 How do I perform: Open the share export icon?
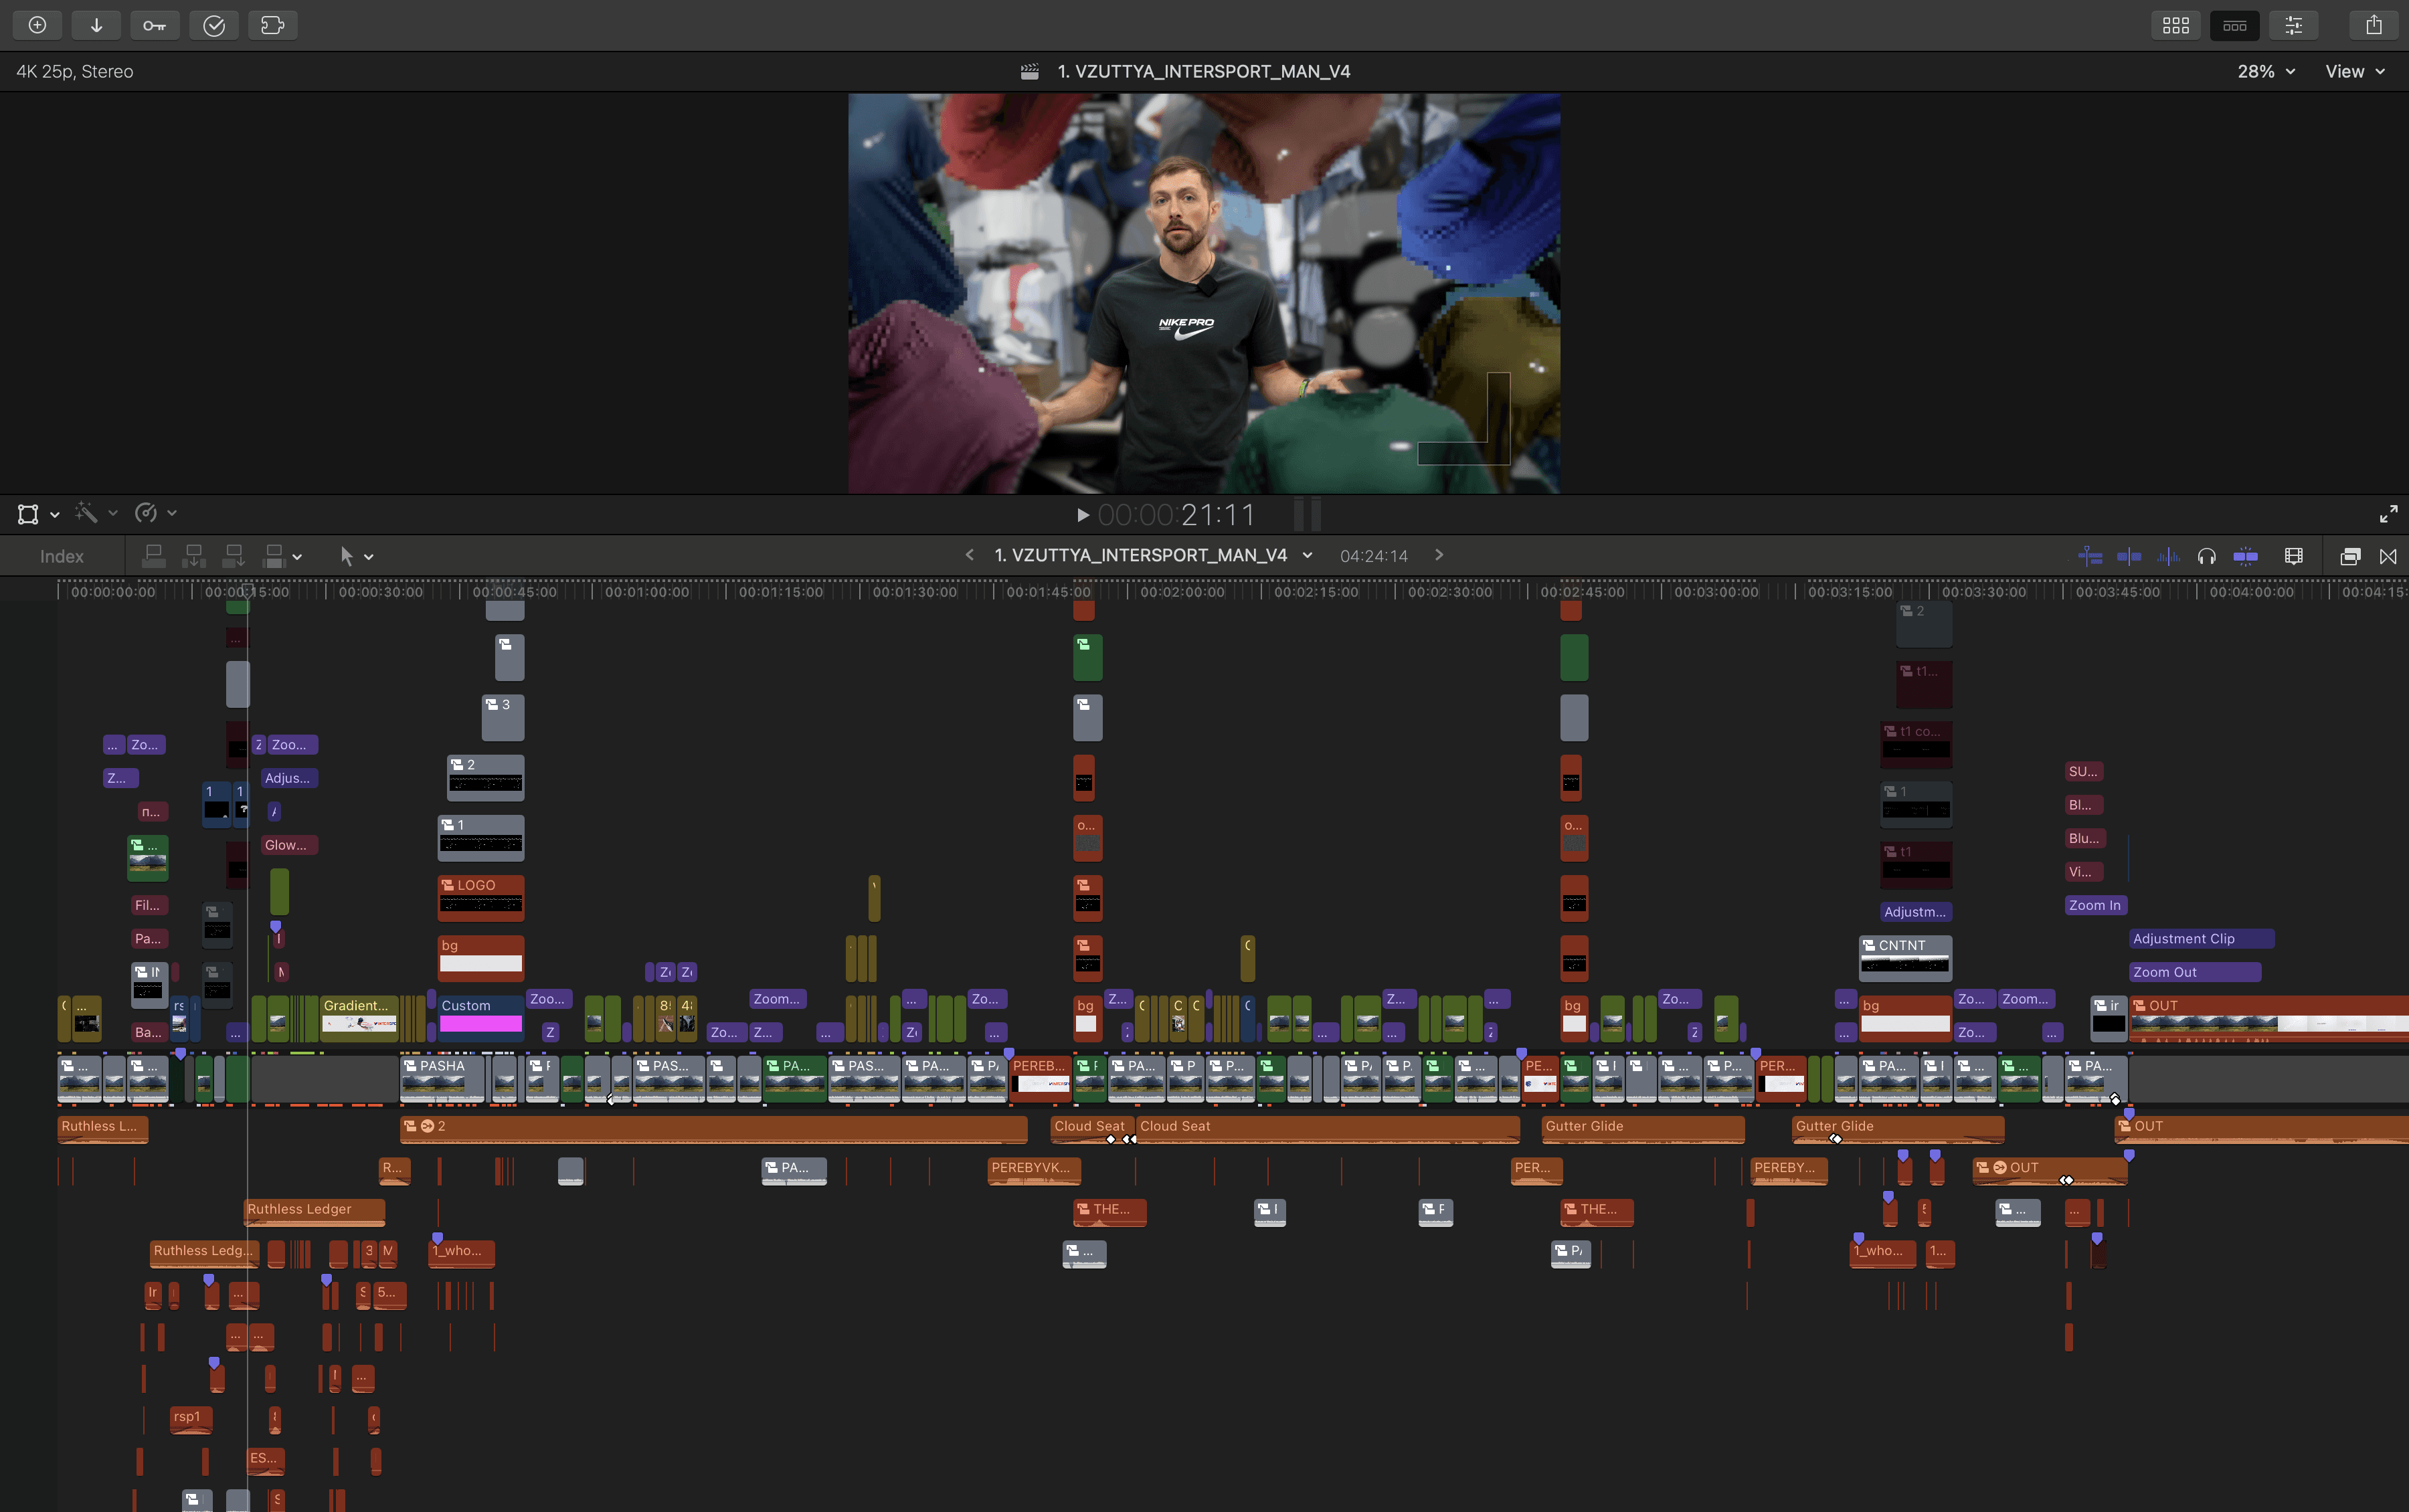(x=2373, y=25)
